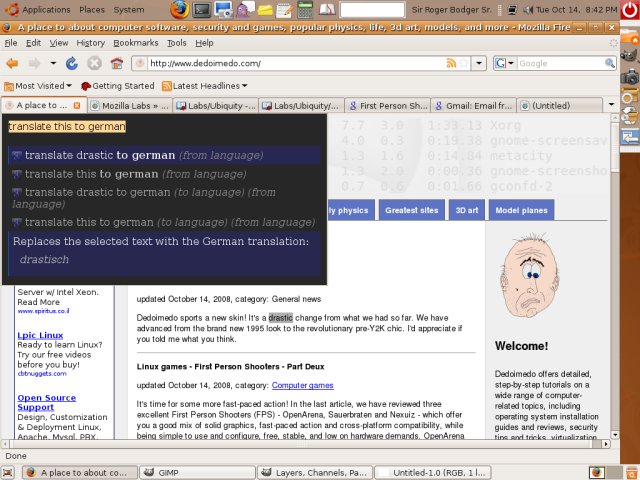Switch to Gmail: Email tab
Screen dimensions: 640x480
tap(474, 106)
